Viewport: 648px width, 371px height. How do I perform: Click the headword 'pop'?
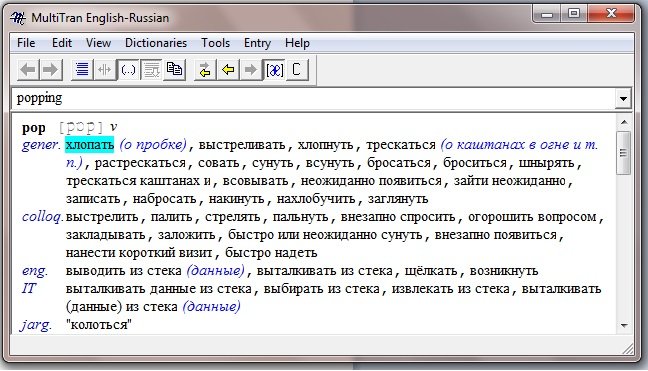[x=33, y=128]
